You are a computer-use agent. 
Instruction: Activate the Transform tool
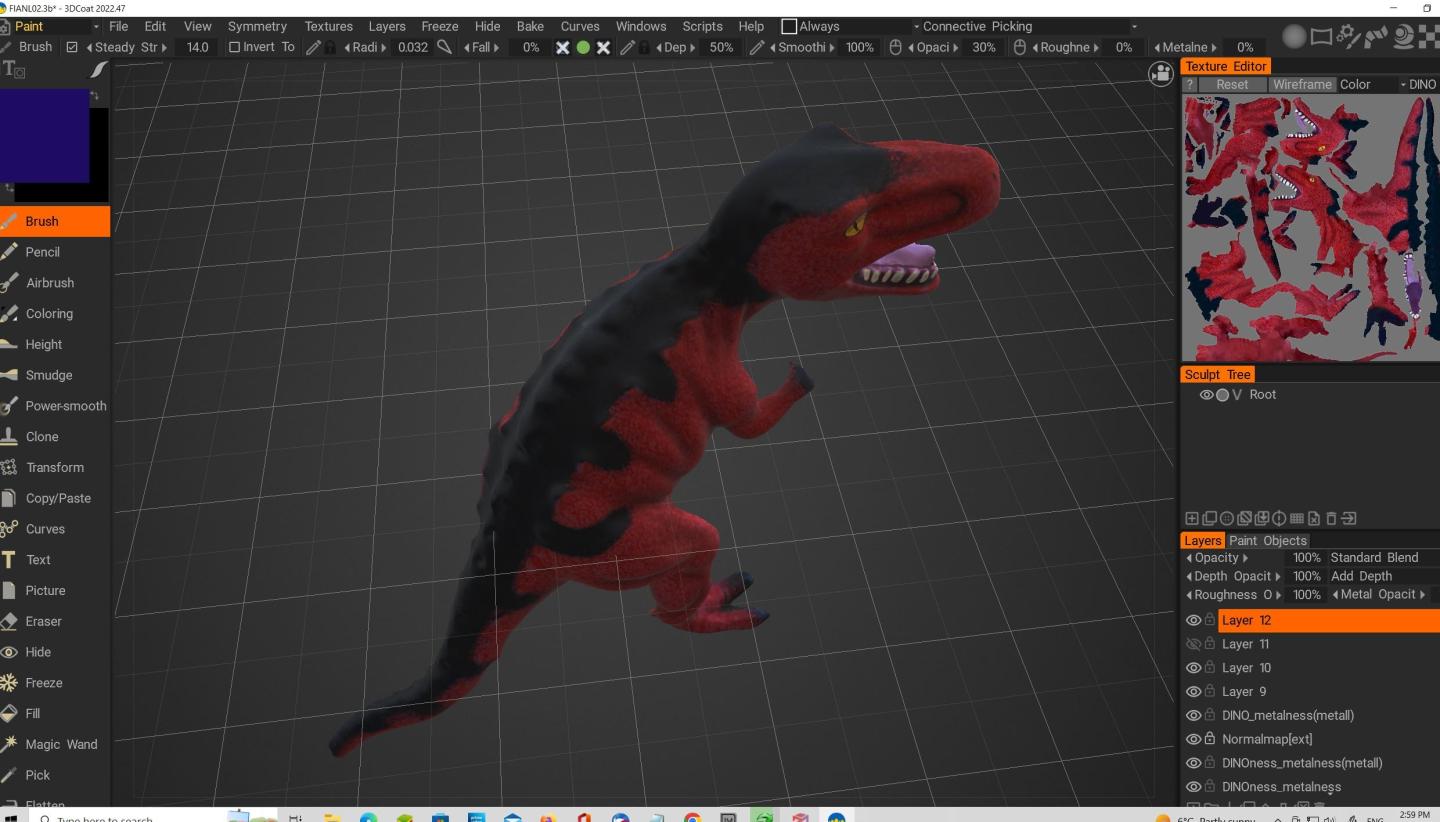(54, 467)
